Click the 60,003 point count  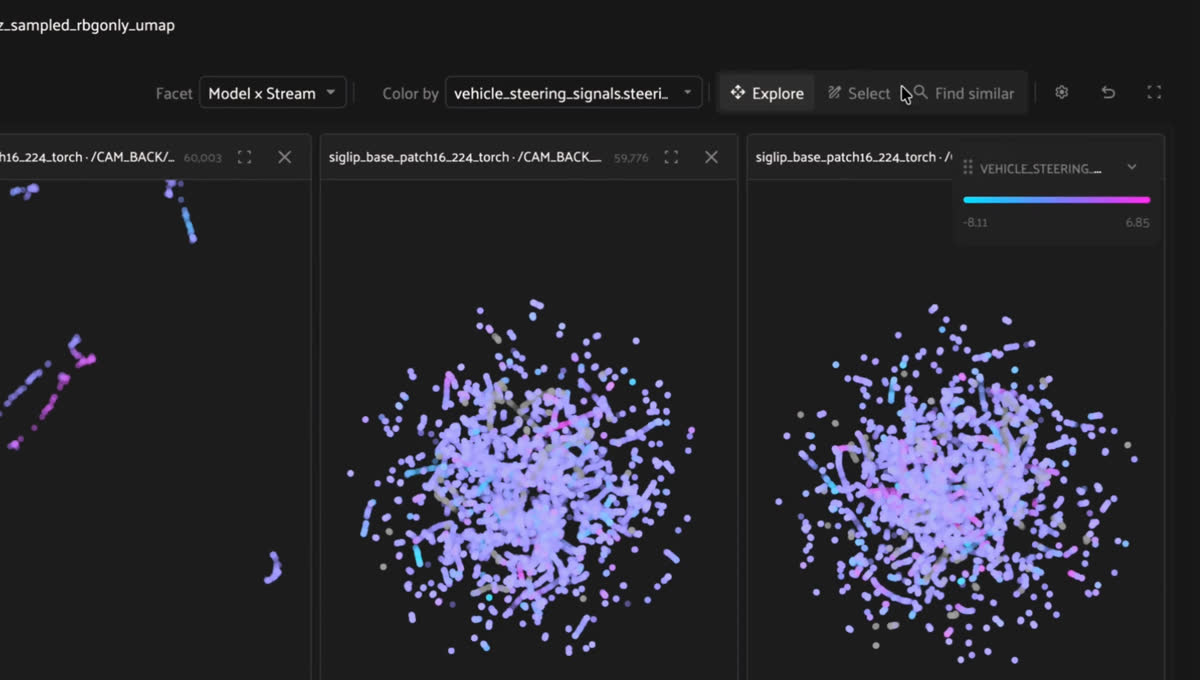tap(203, 157)
